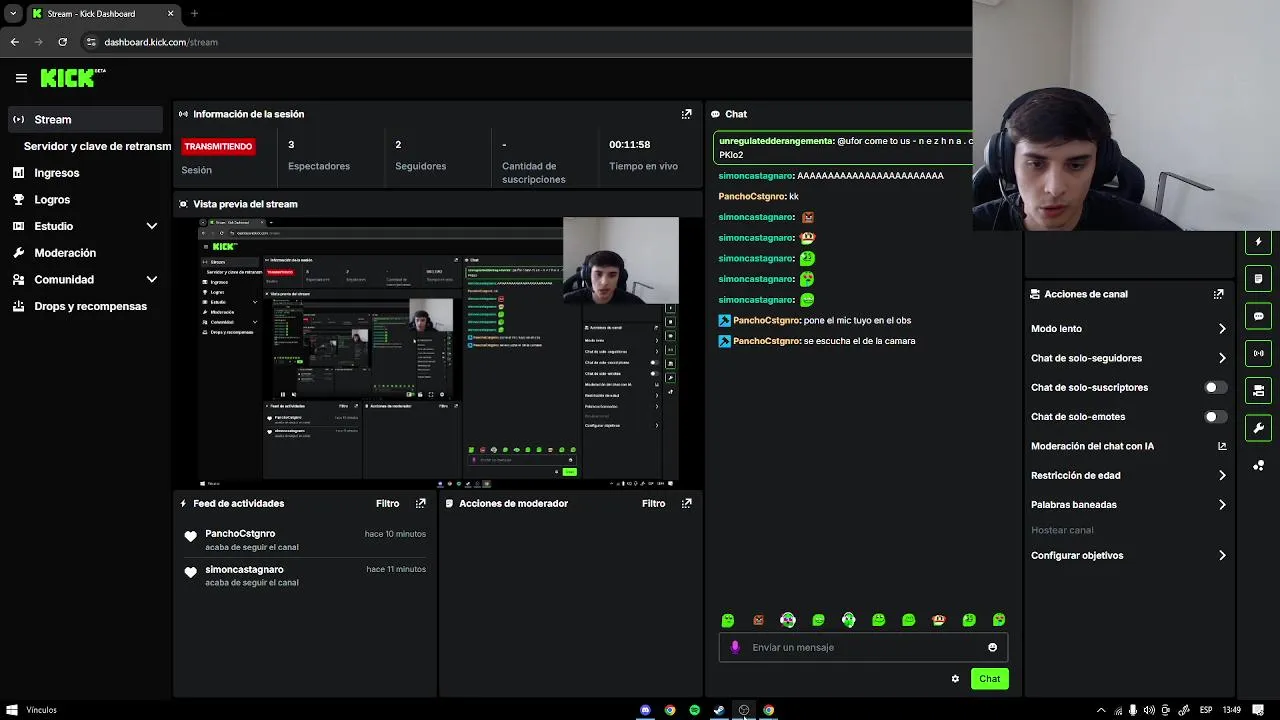This screenshot has width=1280, height=720.
Task: Open Configurar objetivos options arrow
Action: point(1222,556)
